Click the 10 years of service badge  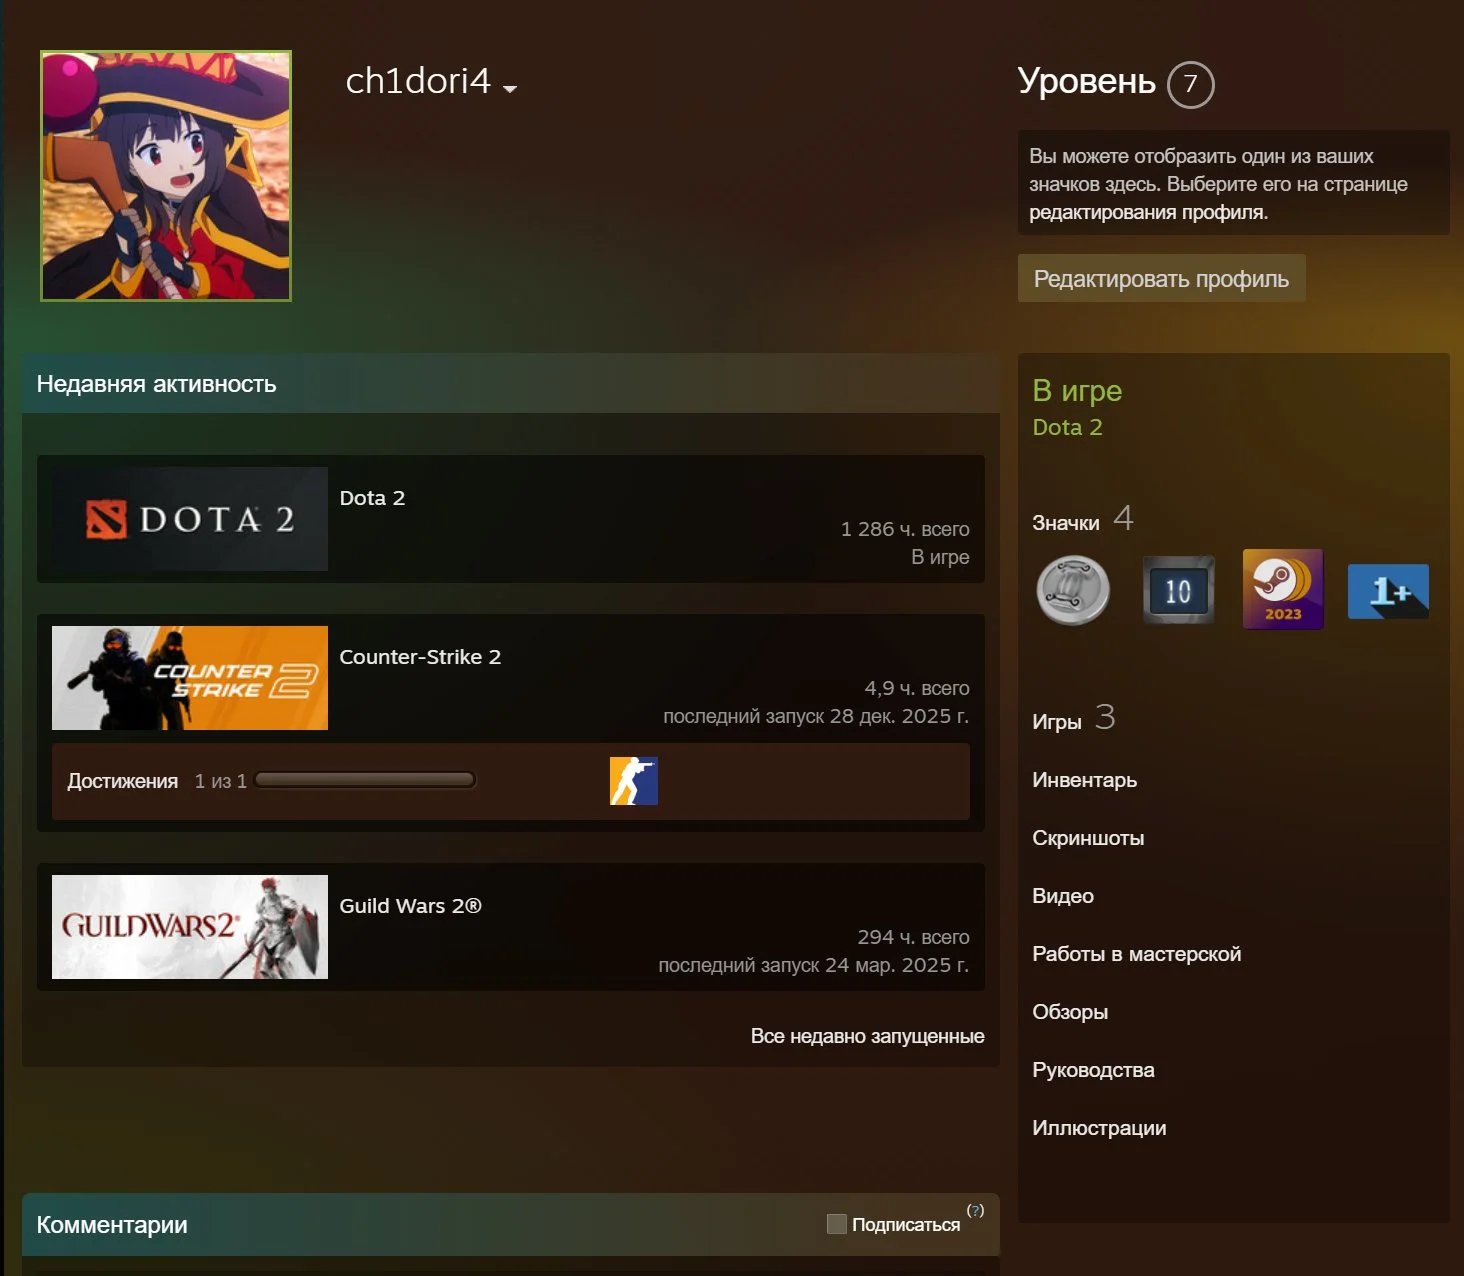pyautogui.click(x=1179, y=590)
